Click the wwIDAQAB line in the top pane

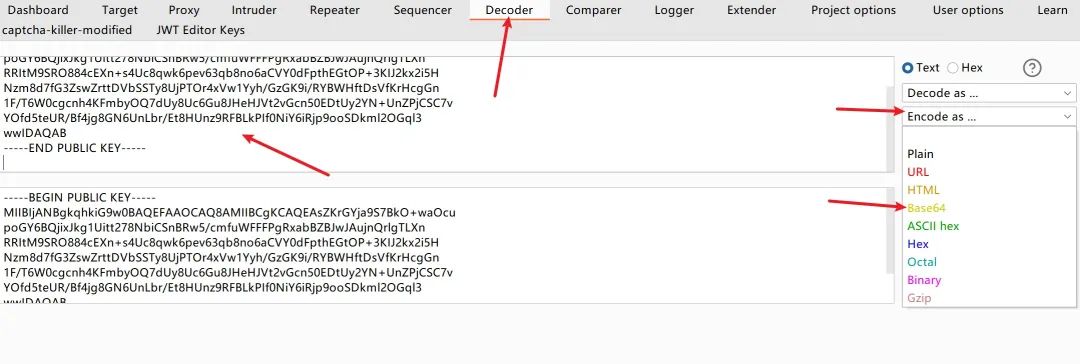[x=35, y=133]
